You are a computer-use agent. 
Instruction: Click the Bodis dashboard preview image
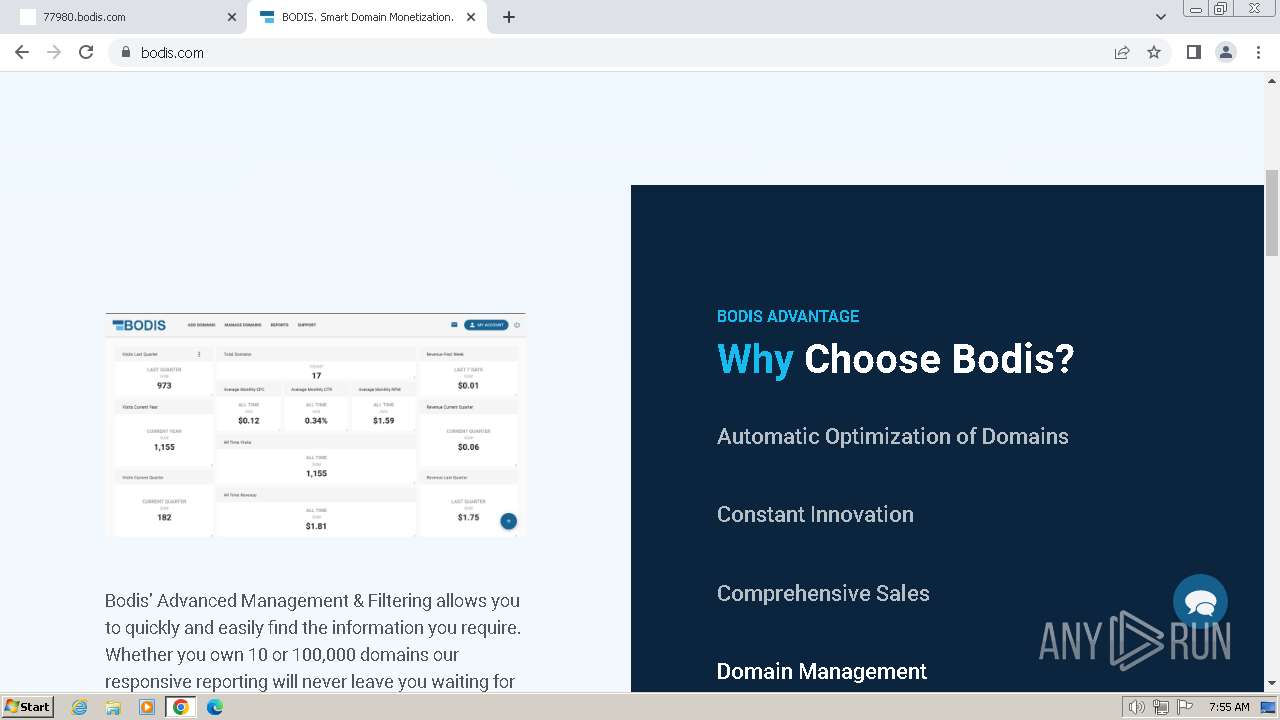point(315,425)
